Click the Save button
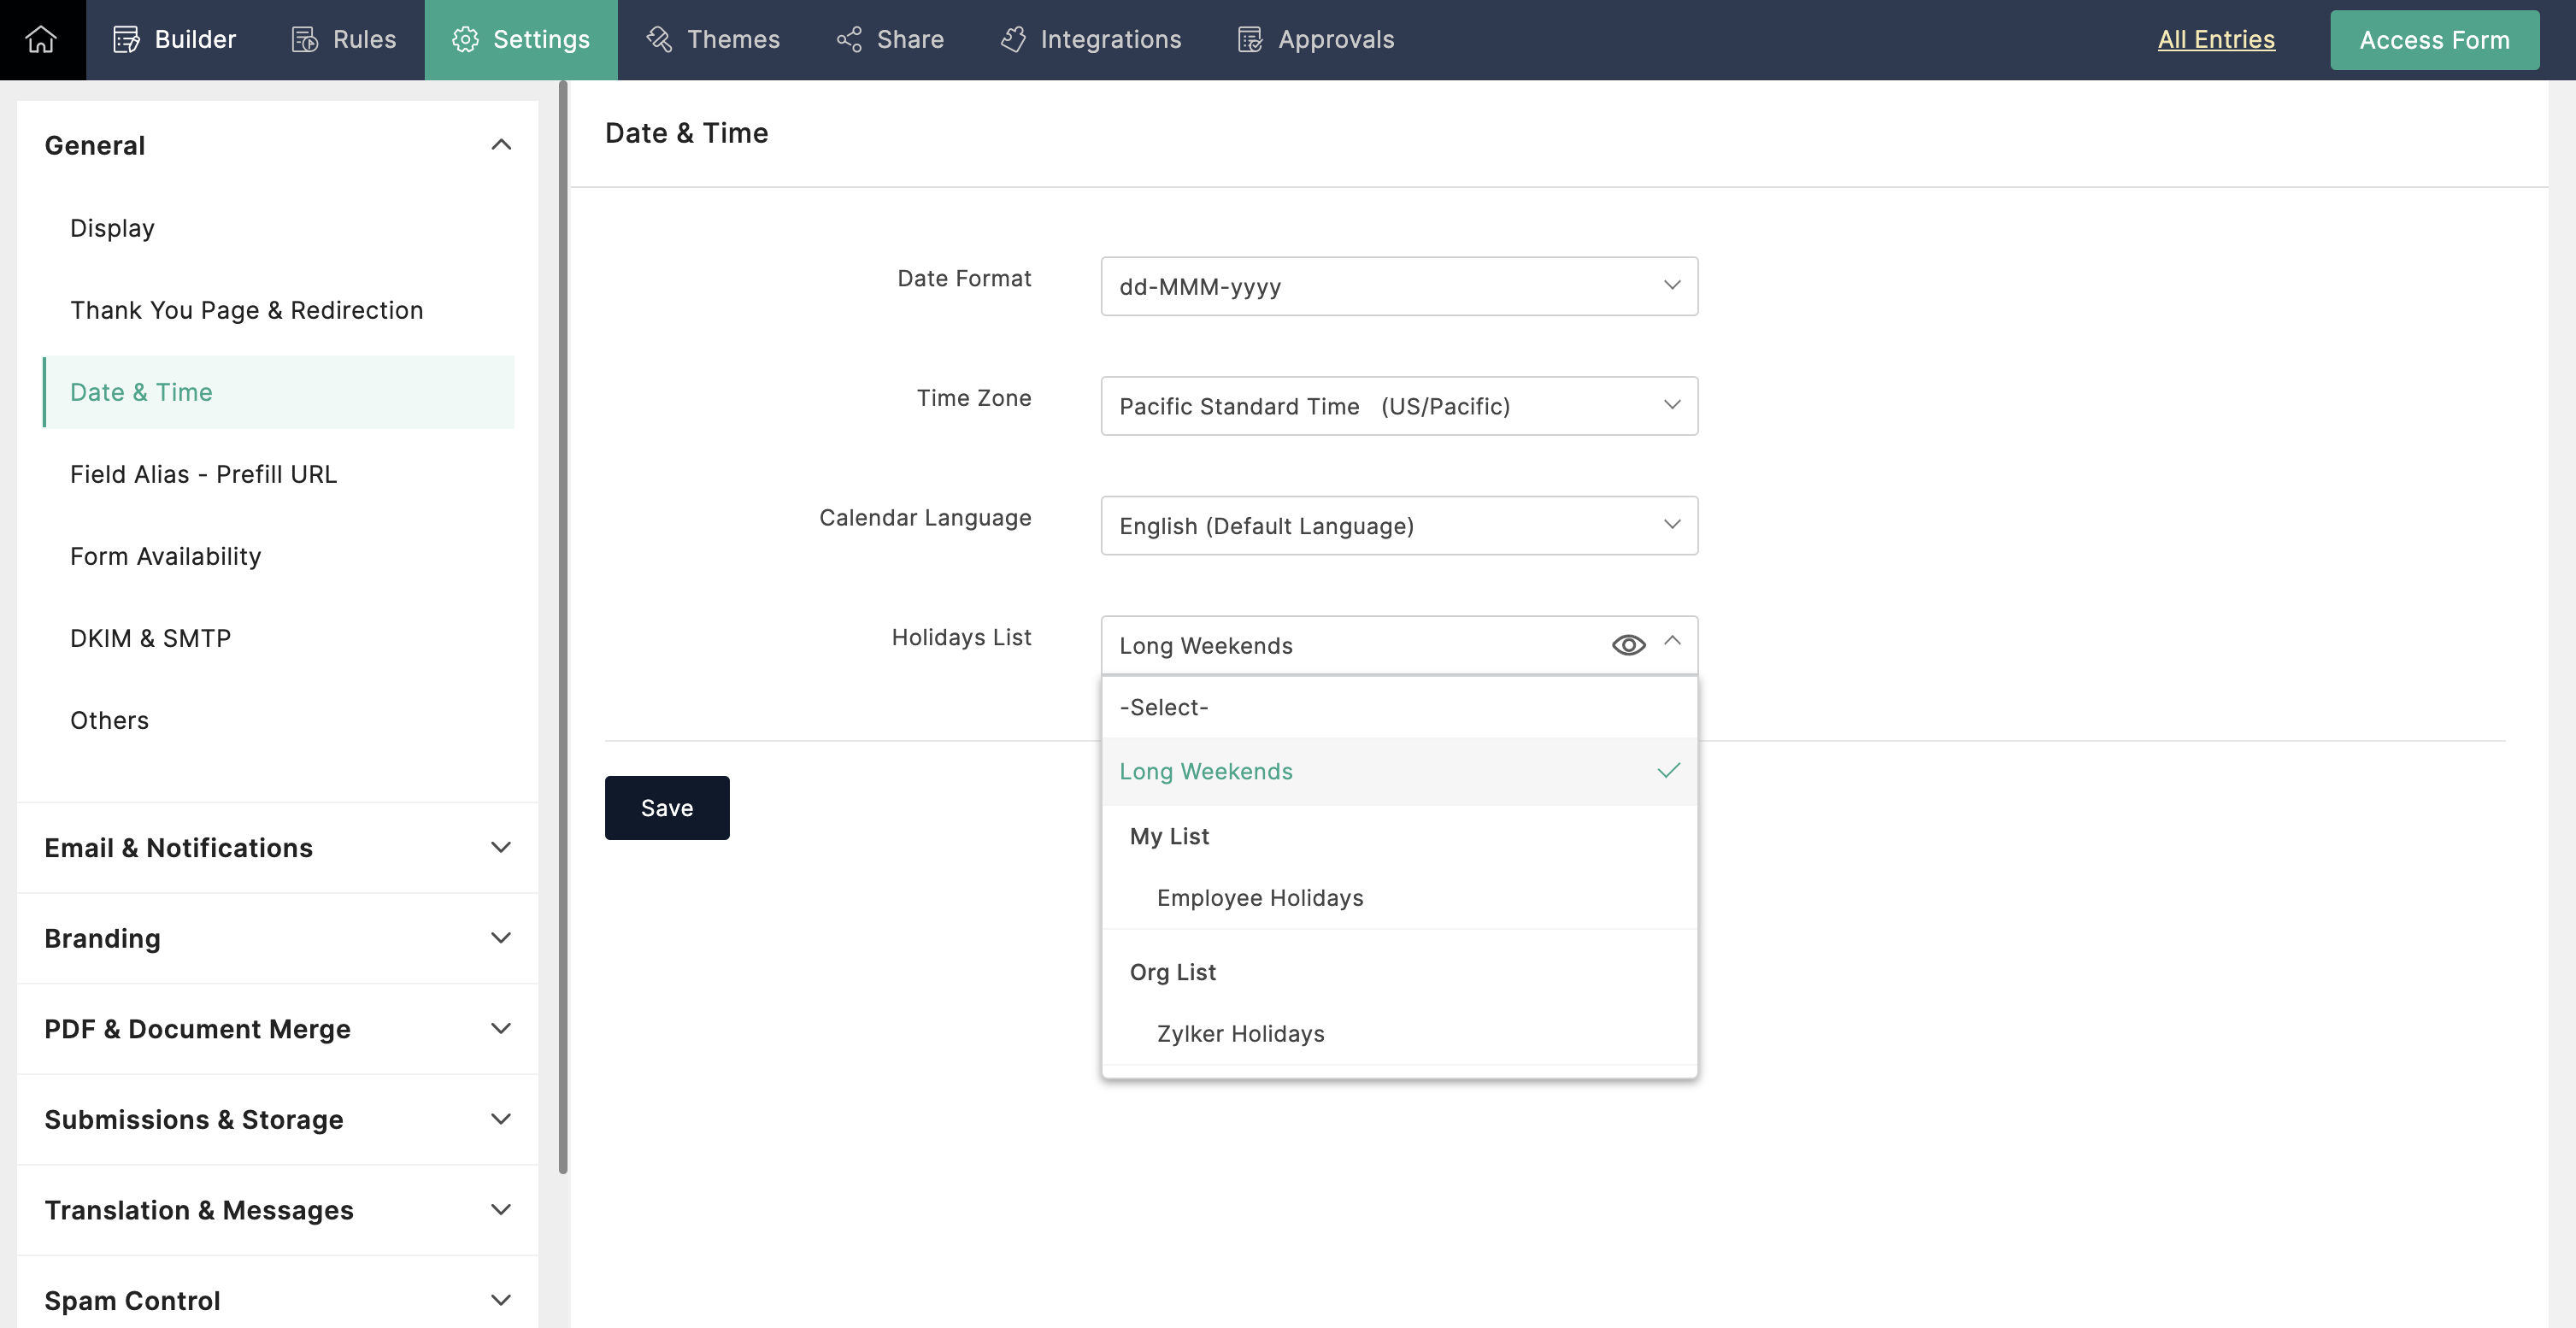Viewport: 2576px width, 1328px height. (x=666, y=807)
